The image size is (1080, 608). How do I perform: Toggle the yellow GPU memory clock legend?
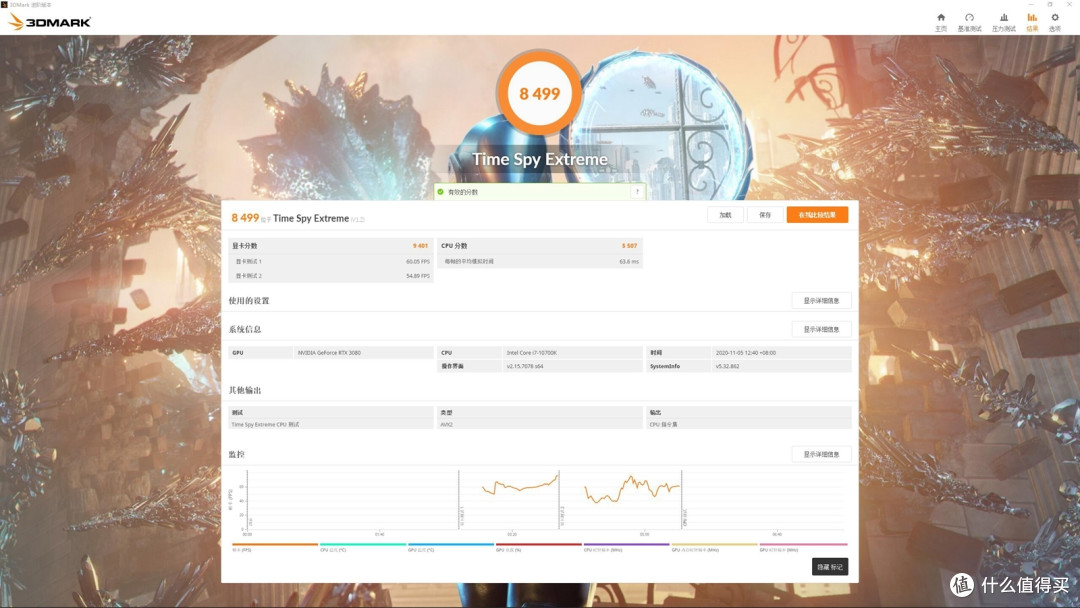click(714, 547)
